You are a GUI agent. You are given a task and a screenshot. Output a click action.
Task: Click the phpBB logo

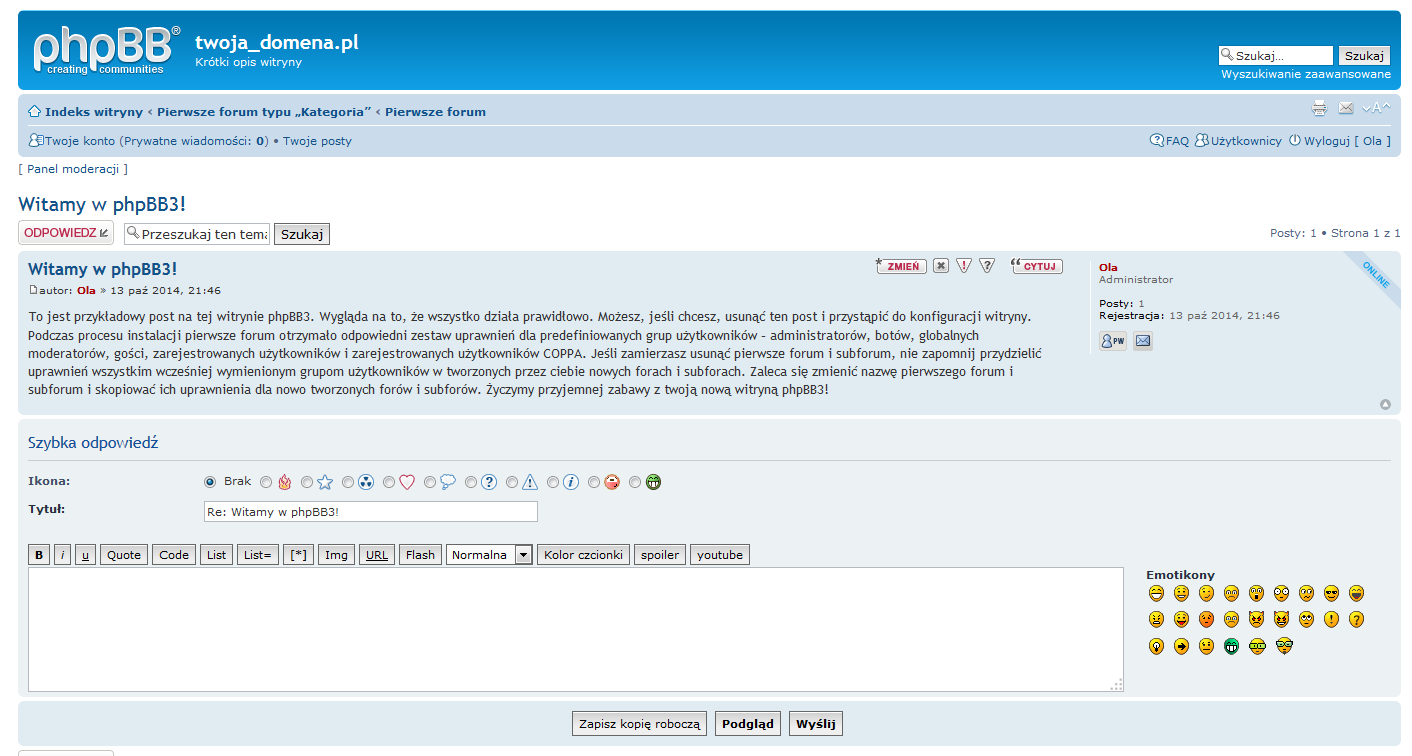[107, 50]
